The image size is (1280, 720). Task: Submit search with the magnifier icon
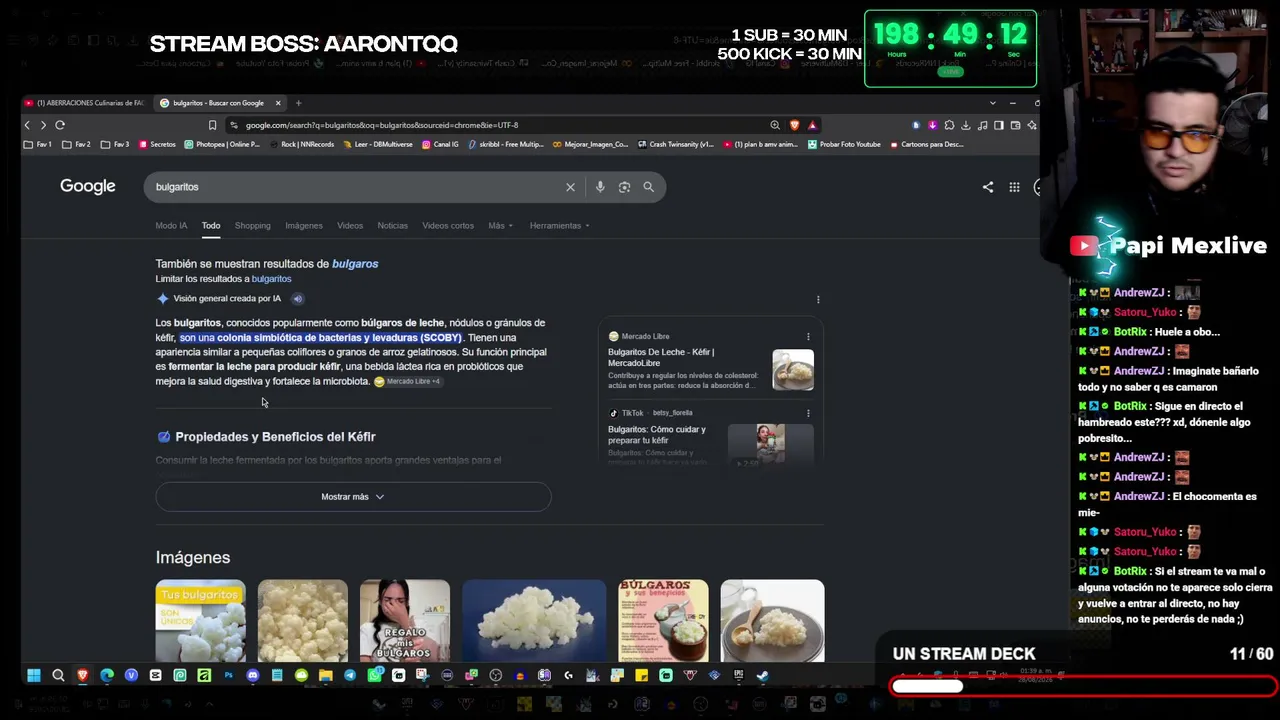tap(648, 187)
